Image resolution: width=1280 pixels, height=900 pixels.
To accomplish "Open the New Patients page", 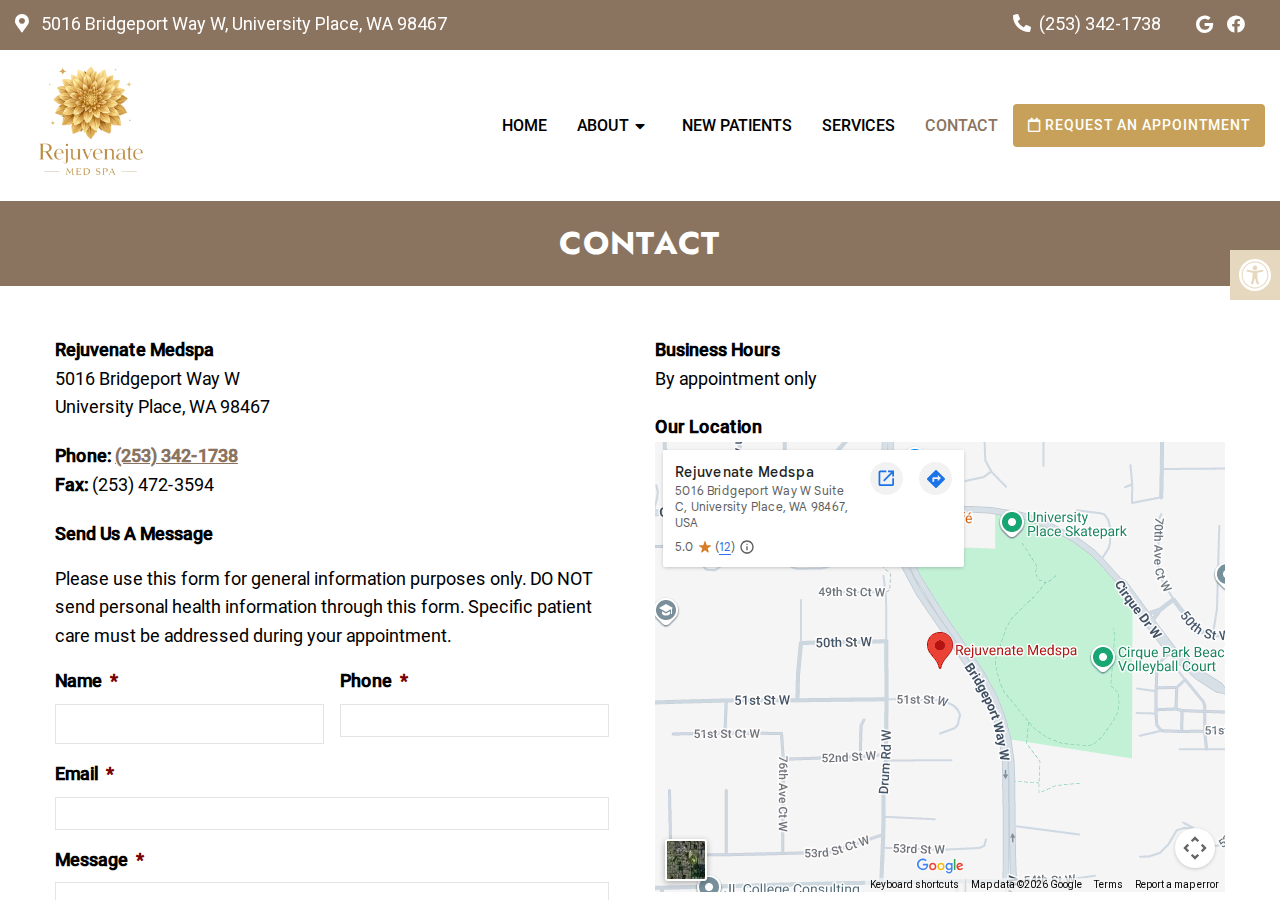I will click(x=737, y=126).
